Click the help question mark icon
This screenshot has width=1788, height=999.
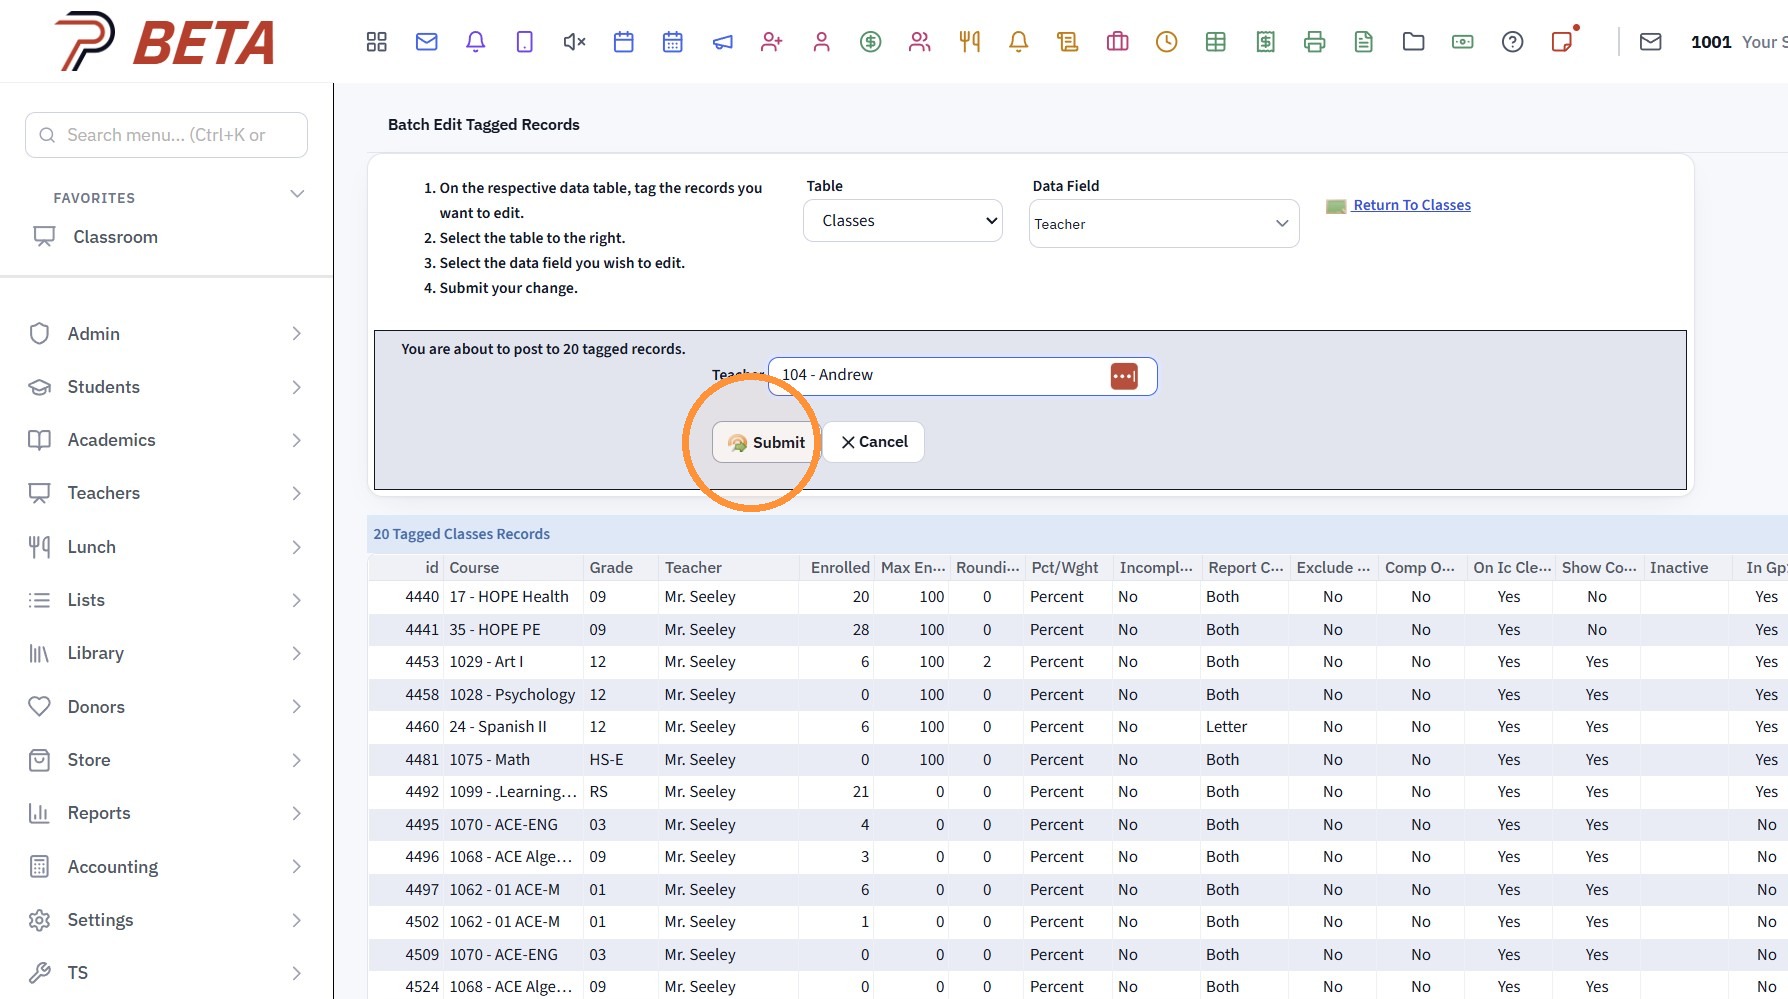click(x=1512, y=42)
